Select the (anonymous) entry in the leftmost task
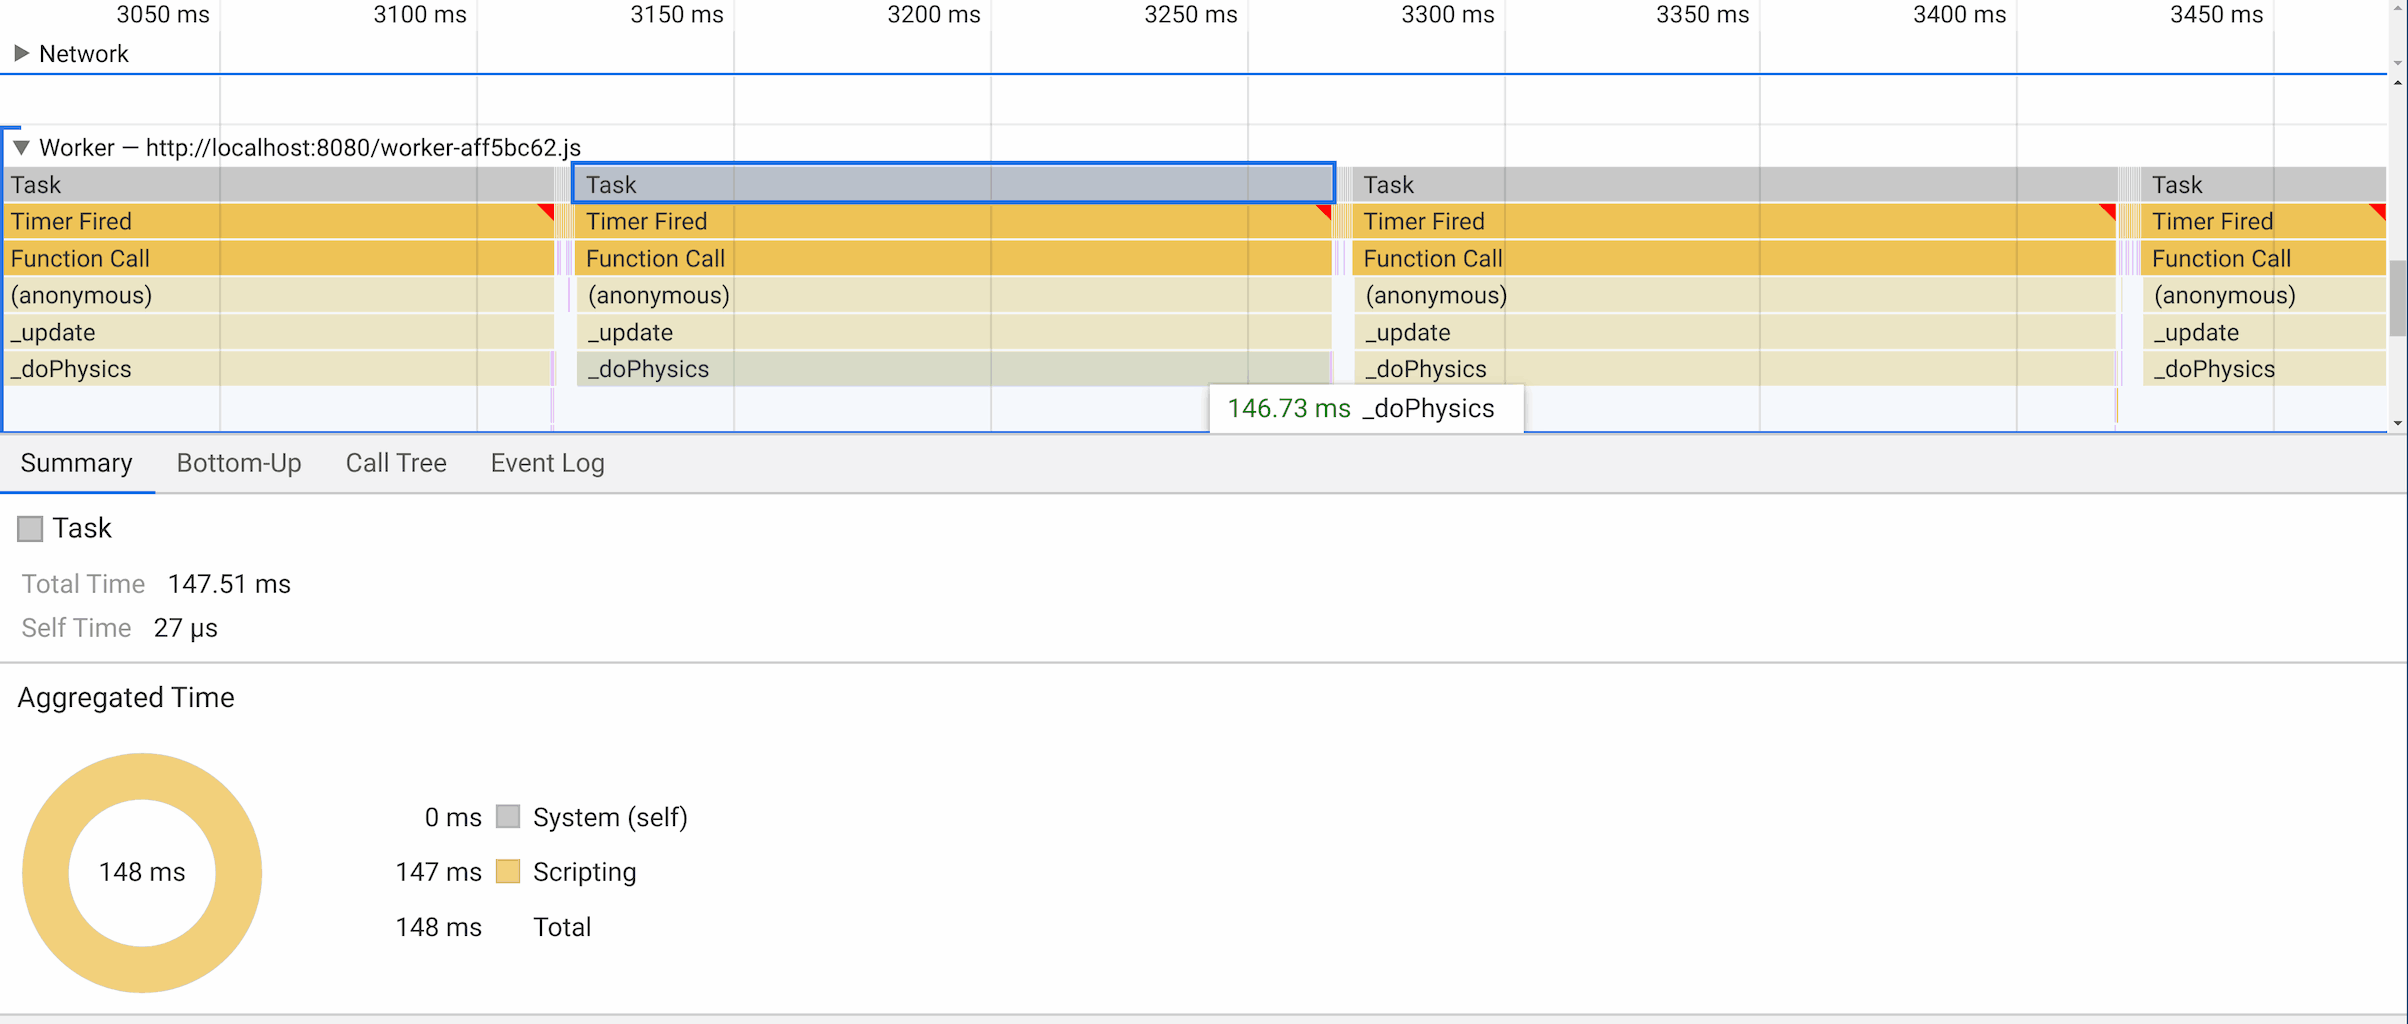Viewport: 2408px width, 1024px height. click(280, 295)
